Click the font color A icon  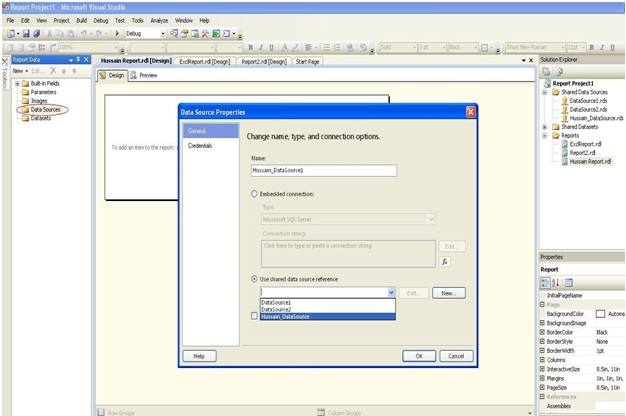284,48
